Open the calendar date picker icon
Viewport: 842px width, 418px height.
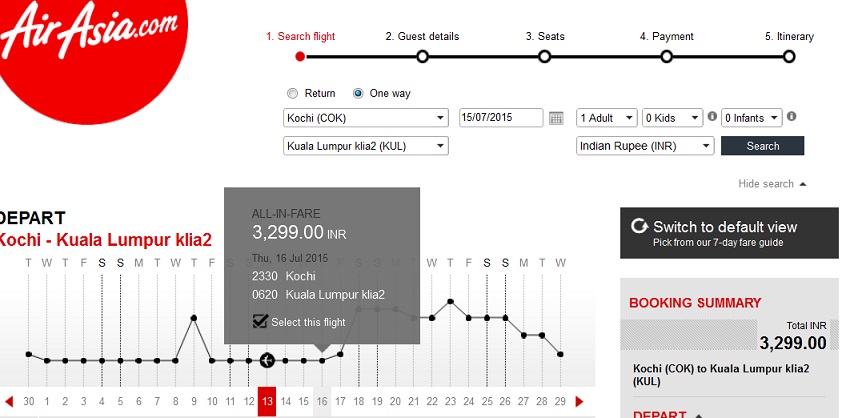click(x=556, y=118)
